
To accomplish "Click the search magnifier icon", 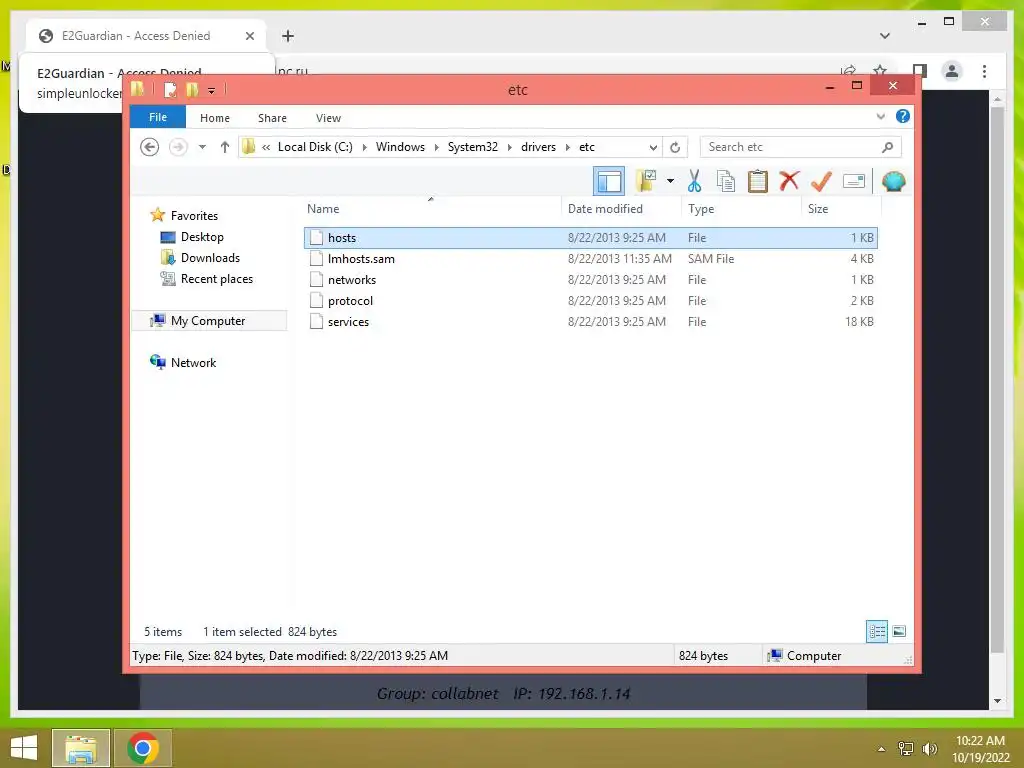I will [x=887, y=148].
